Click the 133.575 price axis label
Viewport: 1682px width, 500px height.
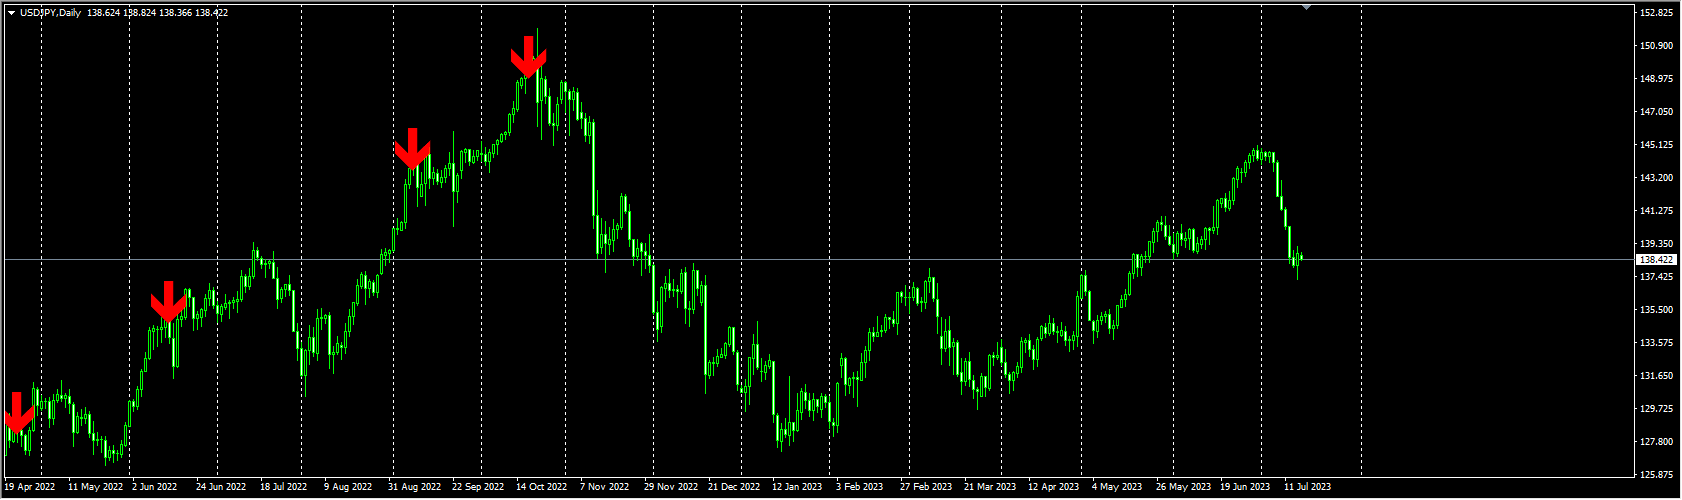[1657, 343]
